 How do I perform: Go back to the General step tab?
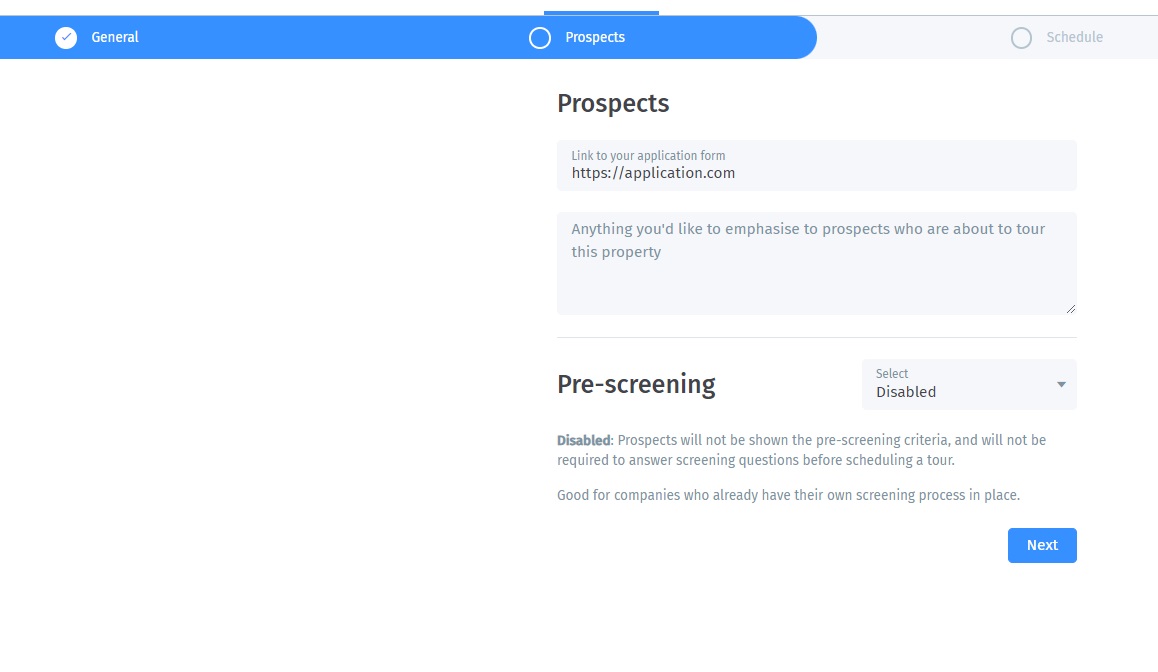115,38
